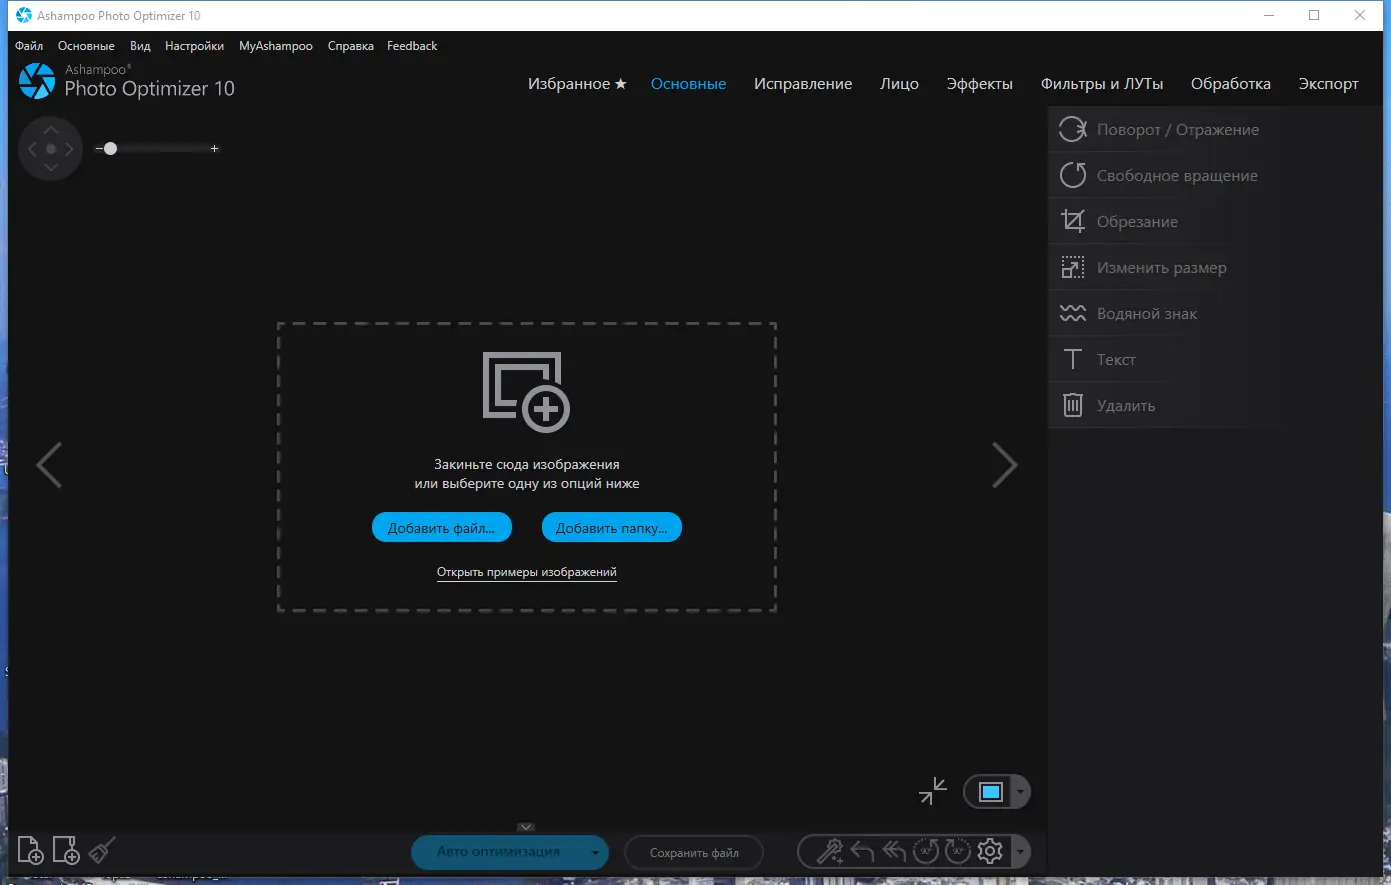This screenshot has width=1391, height=885.
Task: Select the Обрезание (crop) tool
Action: tap(1140, 221)
